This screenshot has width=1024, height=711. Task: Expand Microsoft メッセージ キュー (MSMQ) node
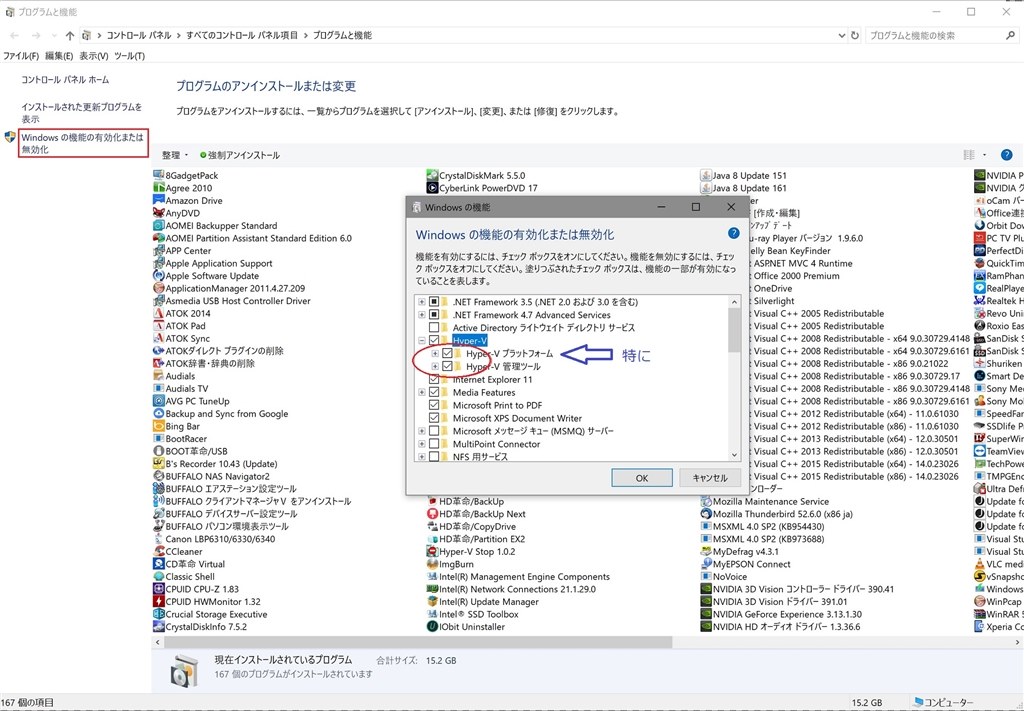pos(422,431)
